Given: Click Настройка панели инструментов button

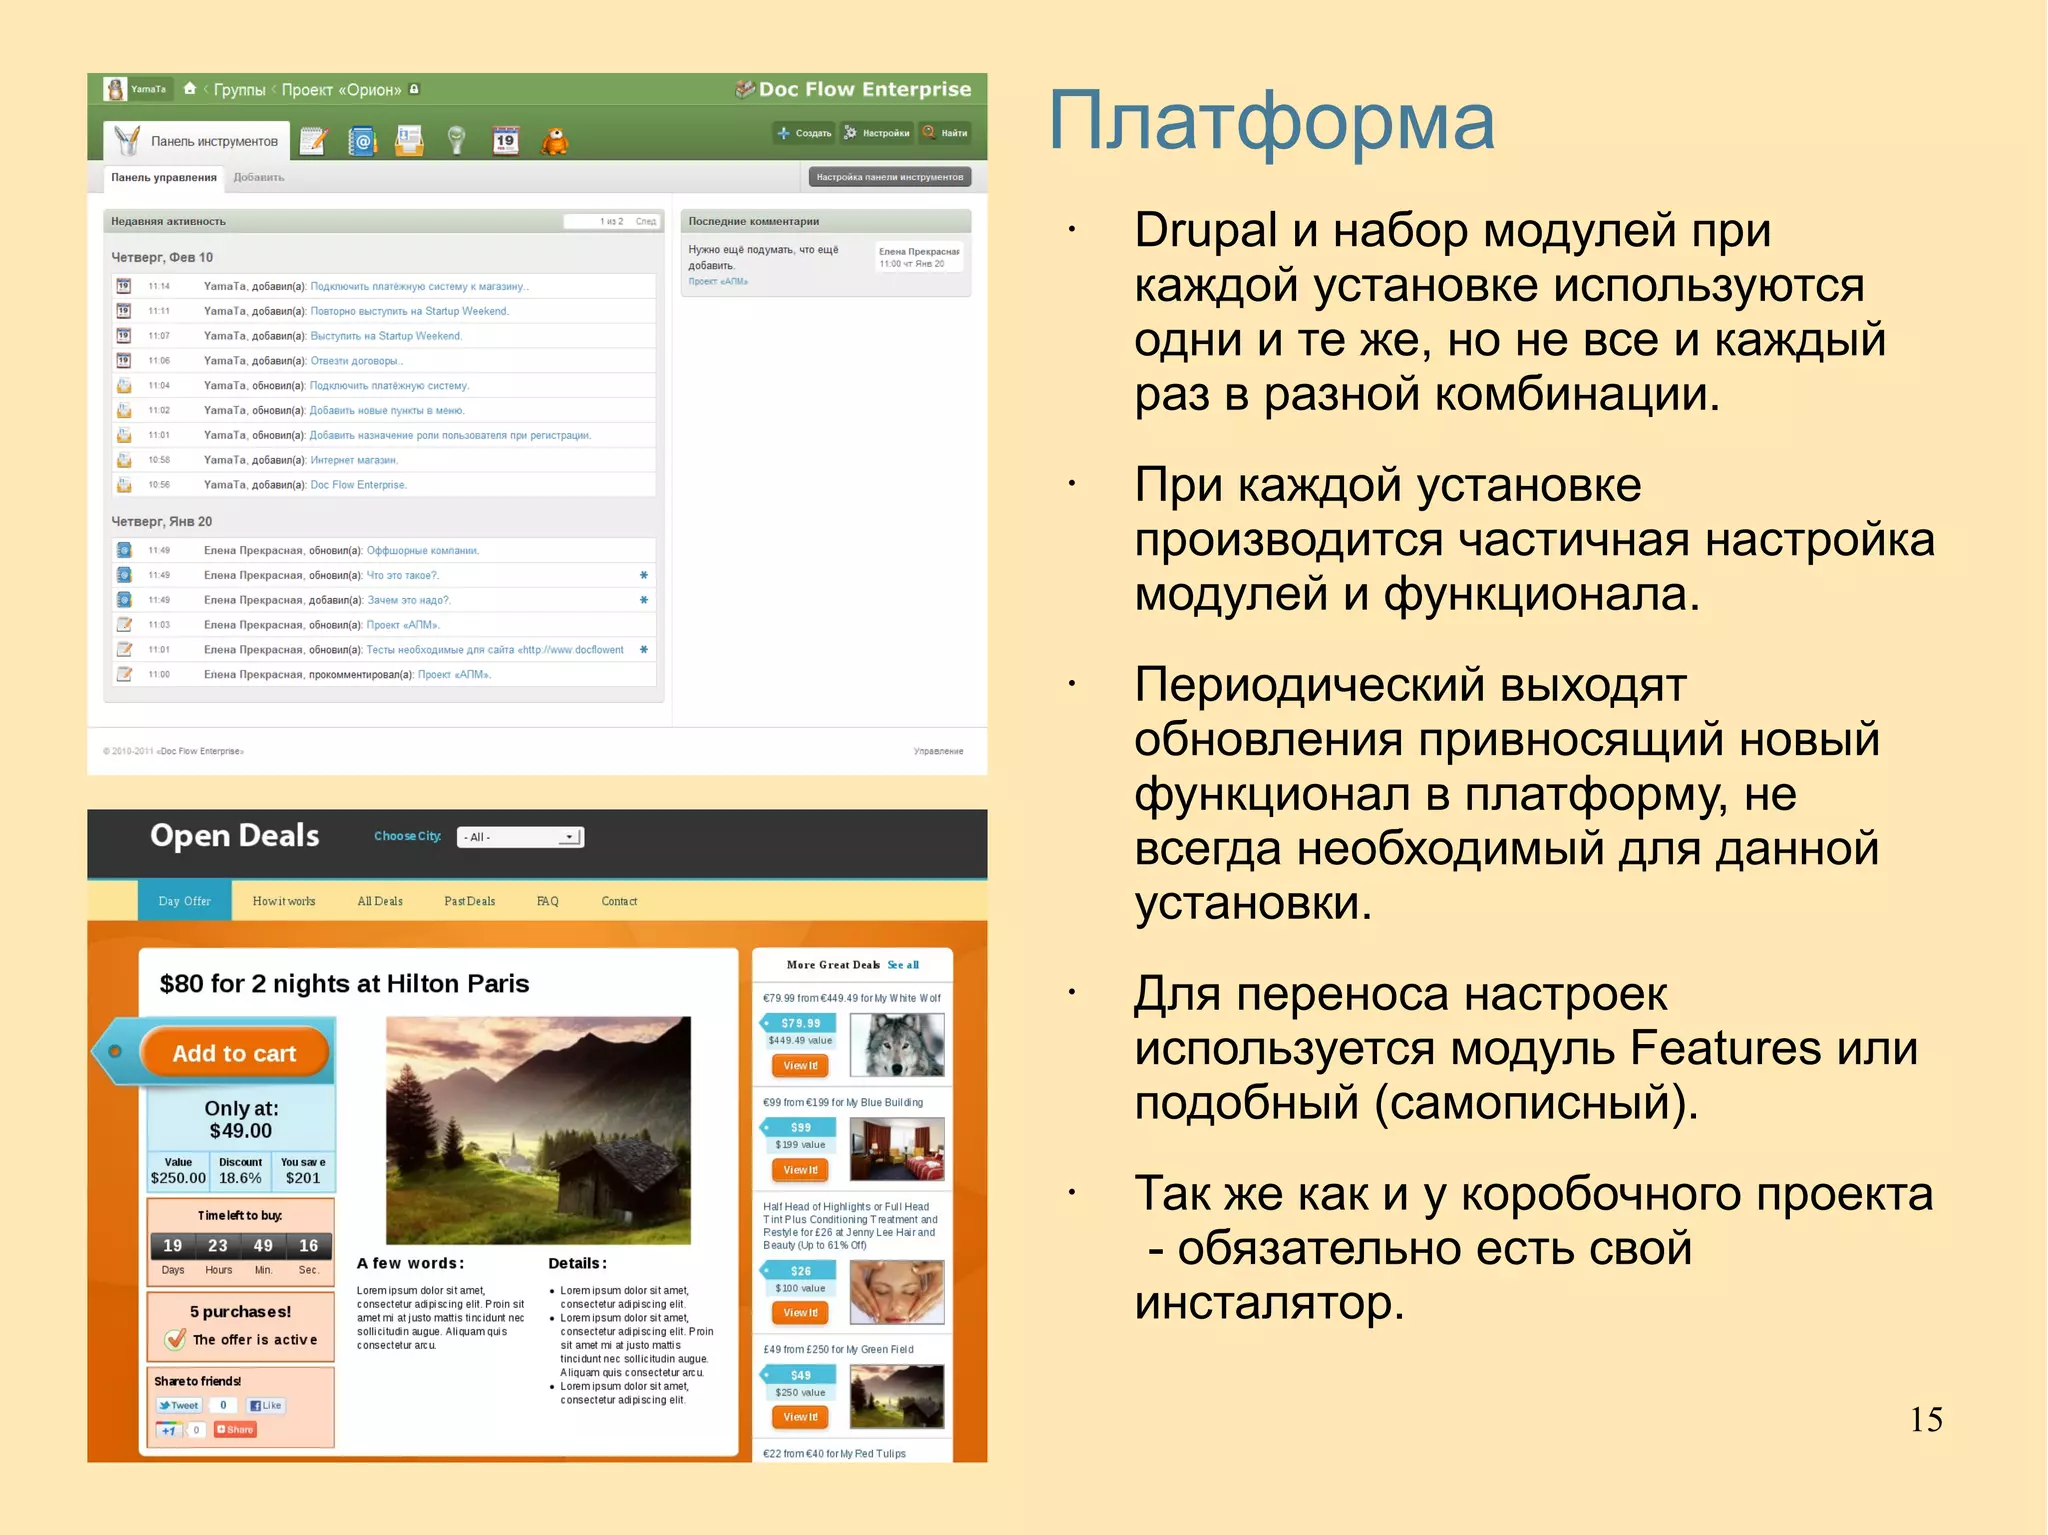Looking at the screenshot, I should pos(890,178).
